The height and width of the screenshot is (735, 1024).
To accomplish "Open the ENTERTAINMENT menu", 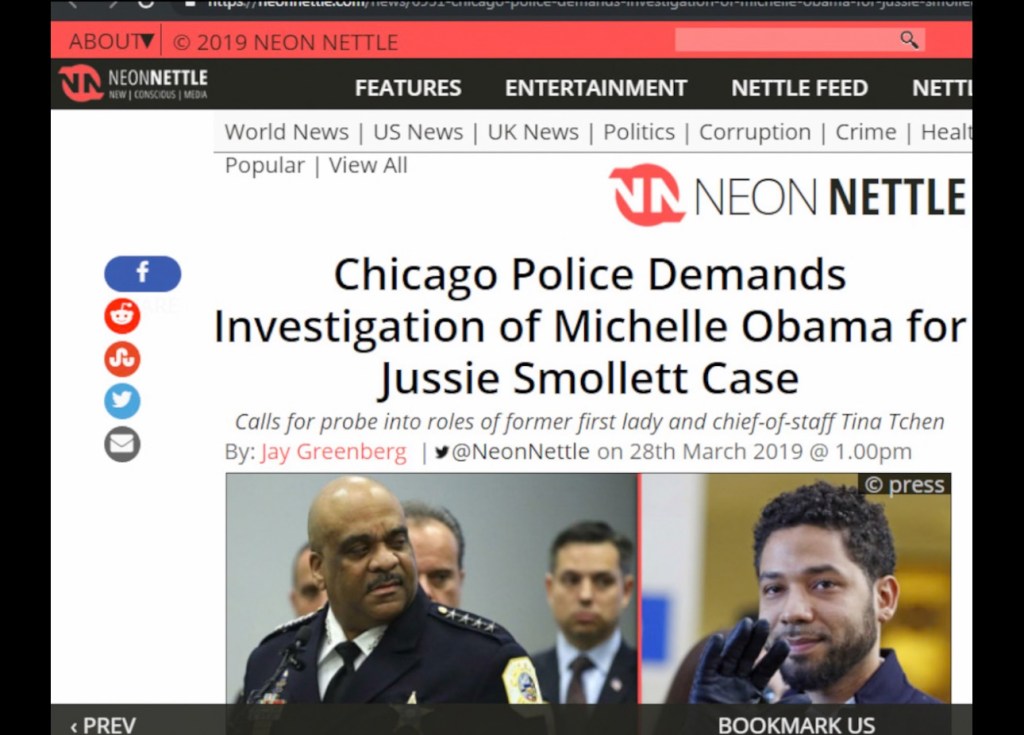I will click(x=596, y=88).
